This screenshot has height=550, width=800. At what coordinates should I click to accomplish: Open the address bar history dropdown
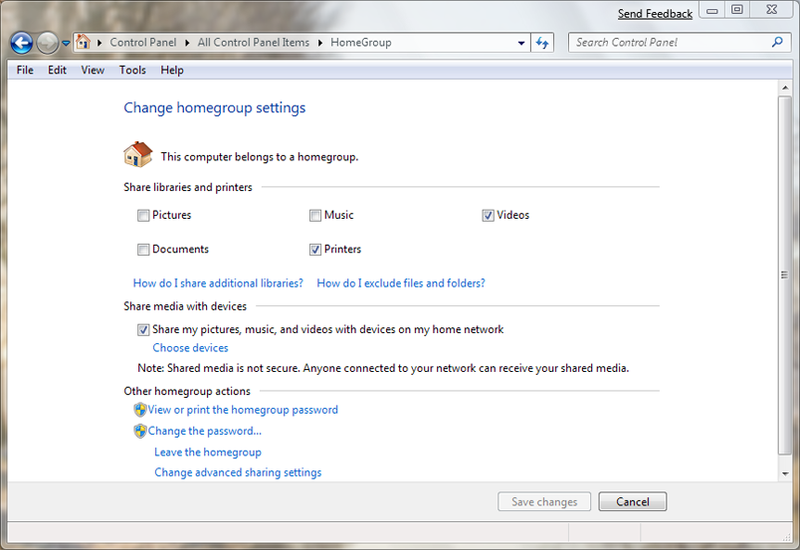(x=521, y=43)
